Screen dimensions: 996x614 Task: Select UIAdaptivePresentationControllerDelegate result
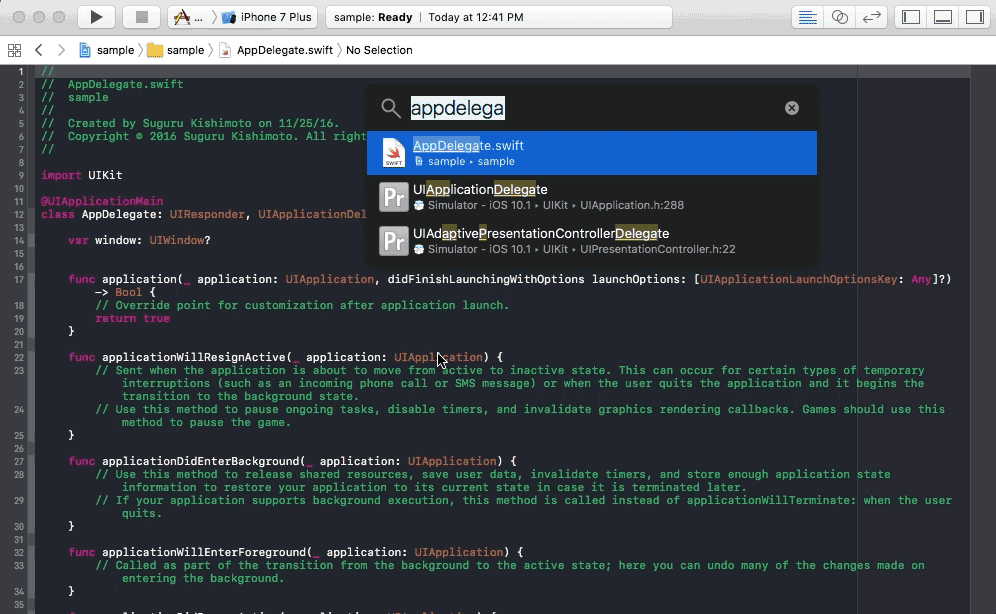pos(592,241)
